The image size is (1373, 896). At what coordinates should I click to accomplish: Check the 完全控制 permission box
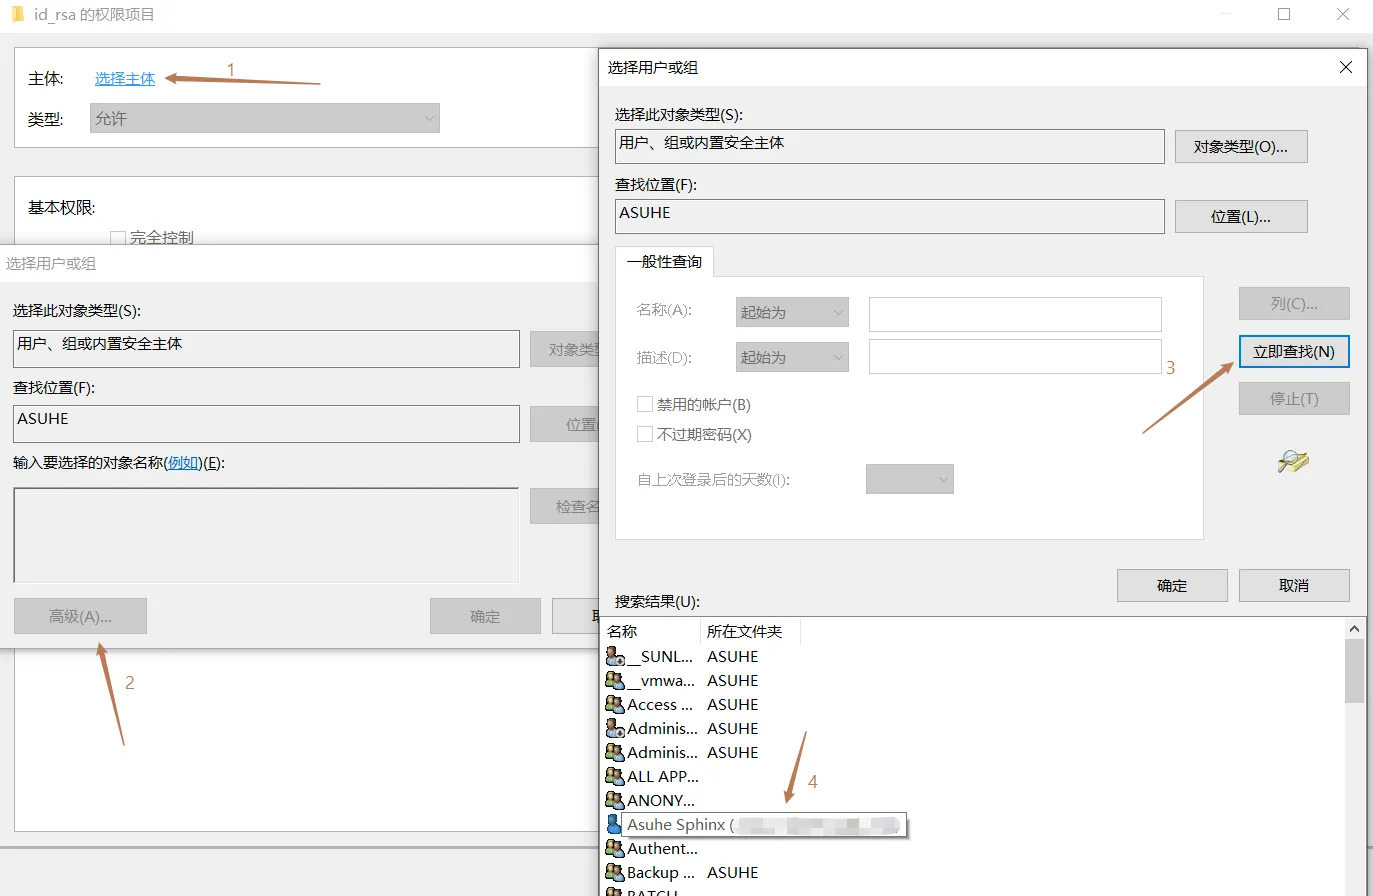point(118,238)
